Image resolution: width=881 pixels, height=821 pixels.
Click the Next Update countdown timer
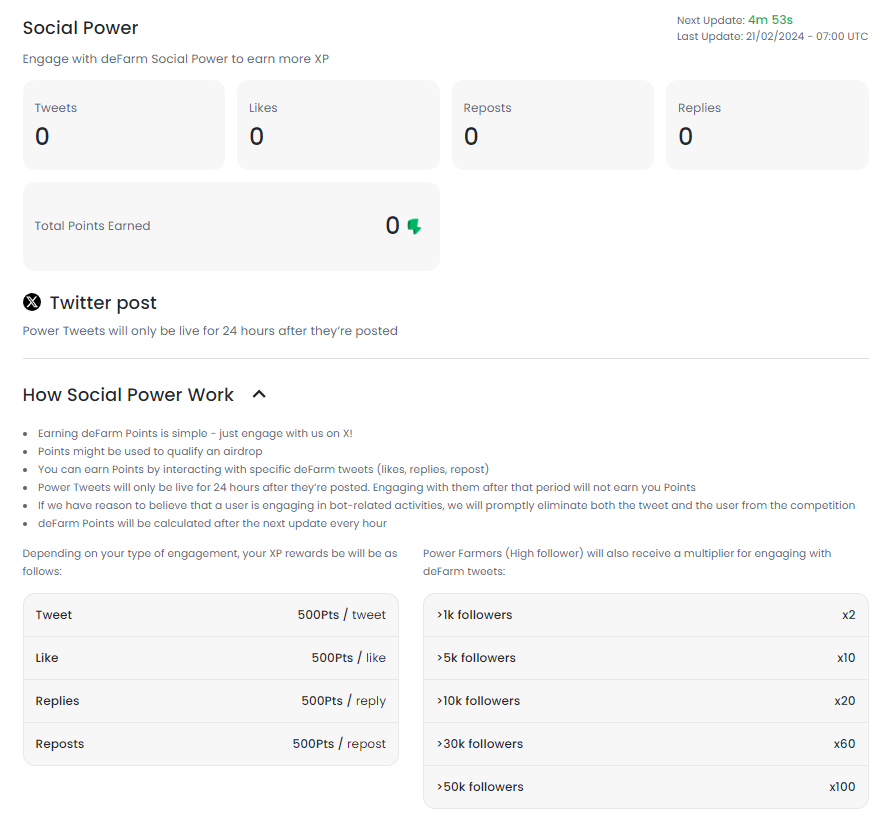coord(770,20)
